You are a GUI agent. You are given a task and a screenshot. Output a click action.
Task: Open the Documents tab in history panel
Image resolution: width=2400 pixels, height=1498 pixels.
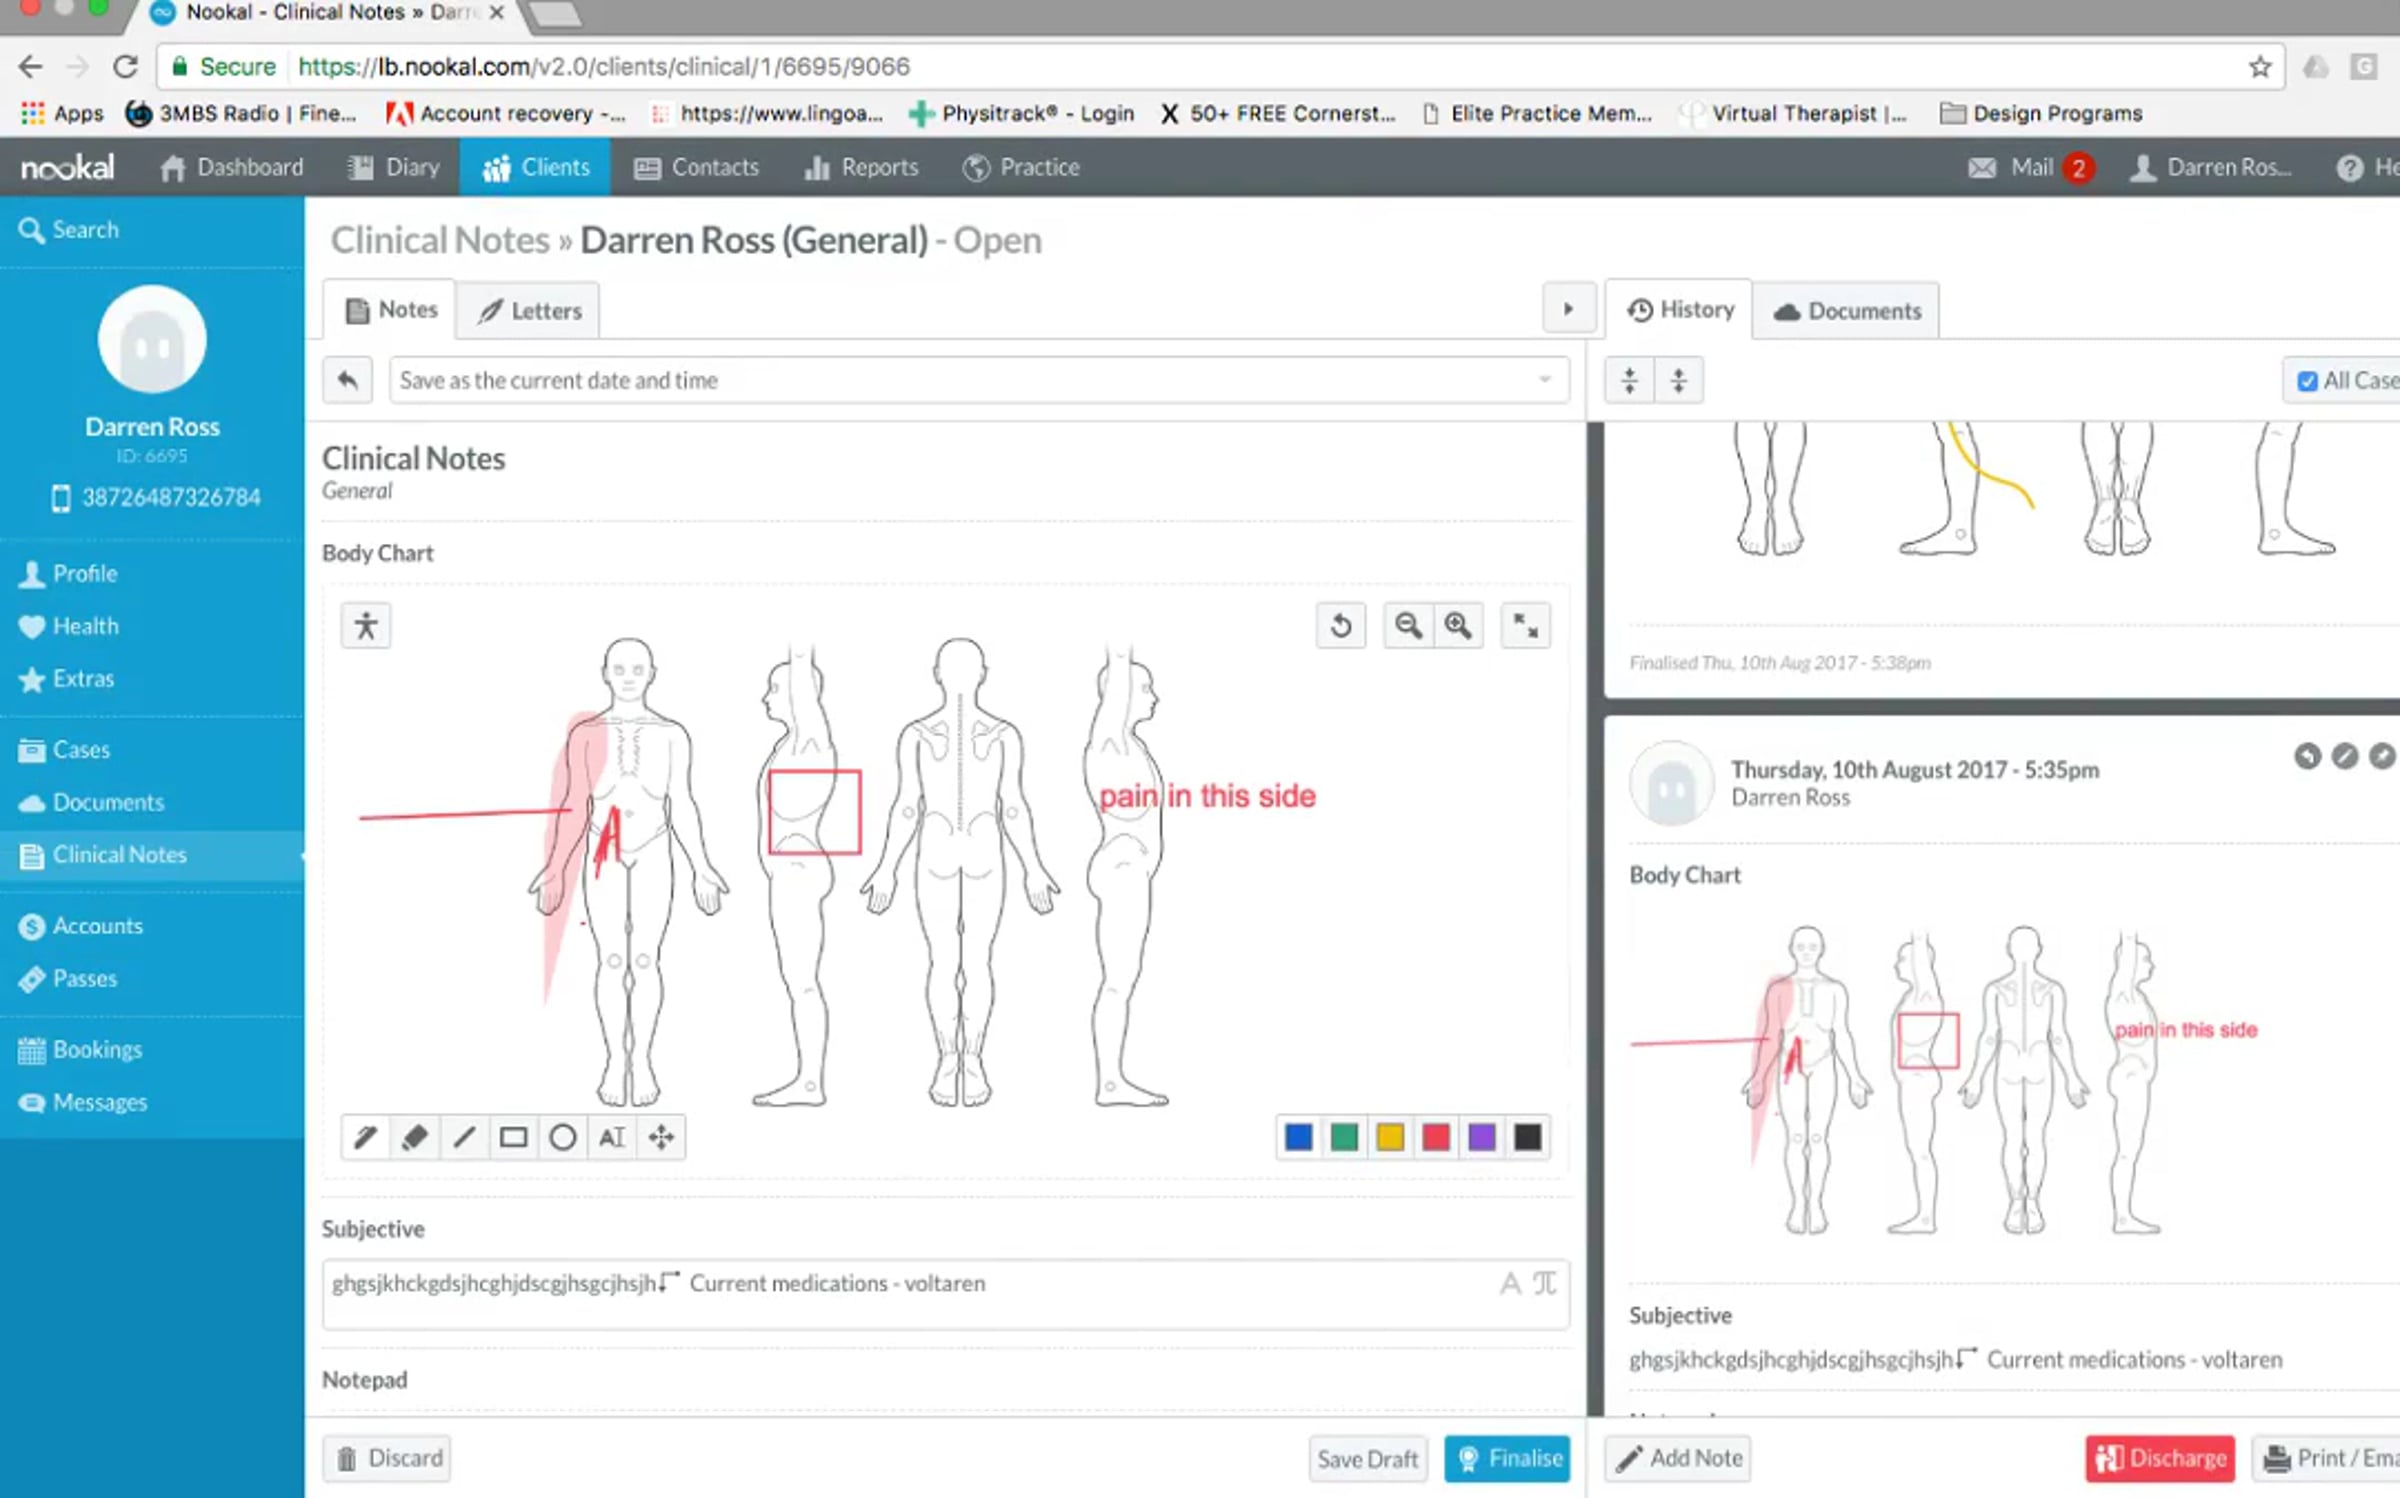[x=1846, y=311]
